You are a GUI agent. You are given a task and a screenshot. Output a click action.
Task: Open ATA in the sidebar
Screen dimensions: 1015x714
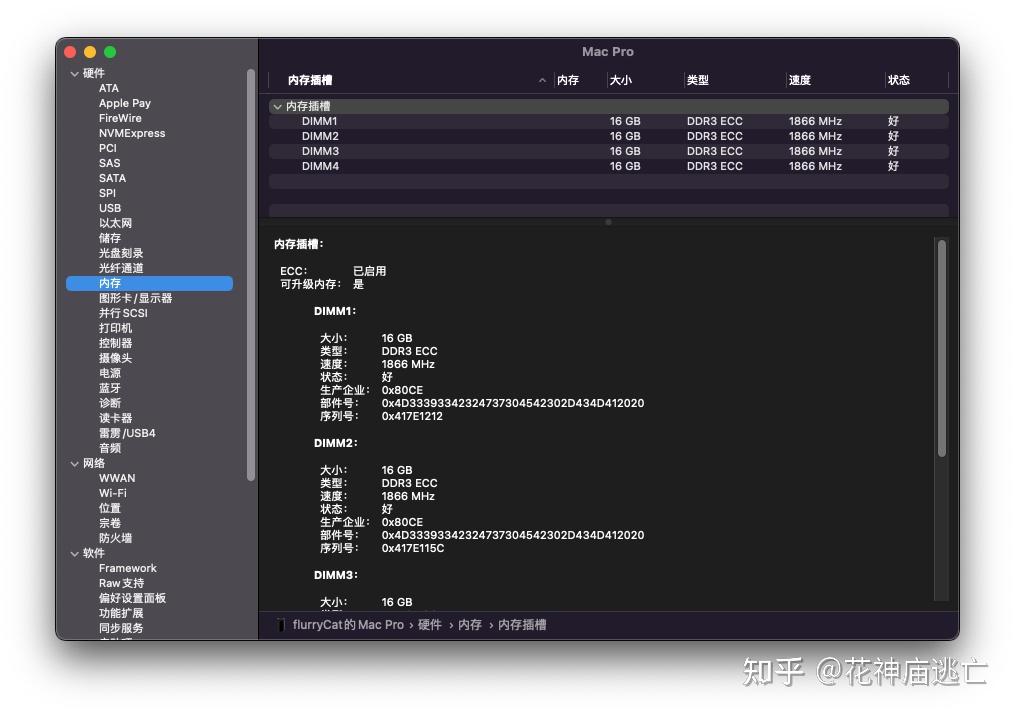(x=109, y=88)
